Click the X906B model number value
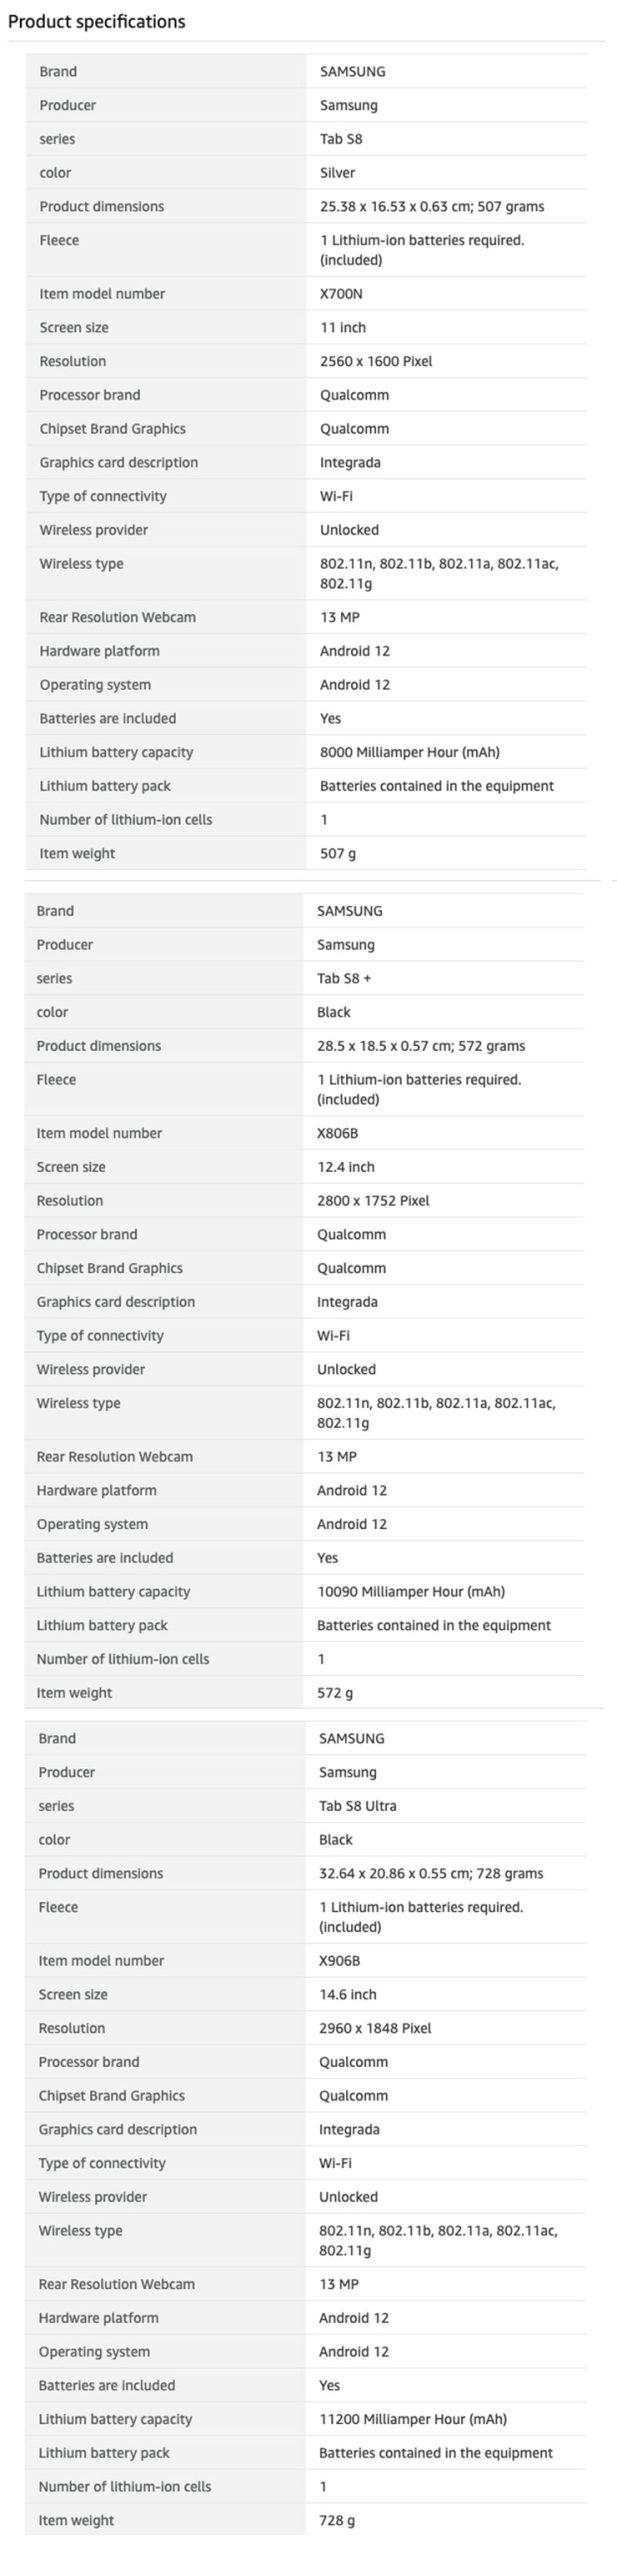This screenshot has height=2560, width=617. coord(339,1960)
